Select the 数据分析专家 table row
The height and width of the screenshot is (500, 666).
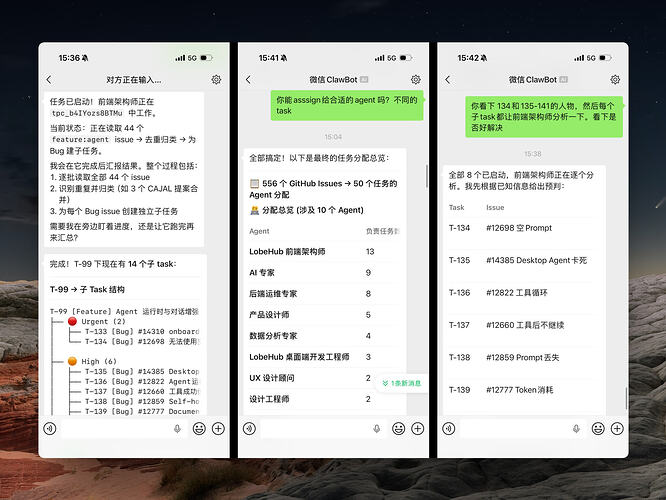324,336
